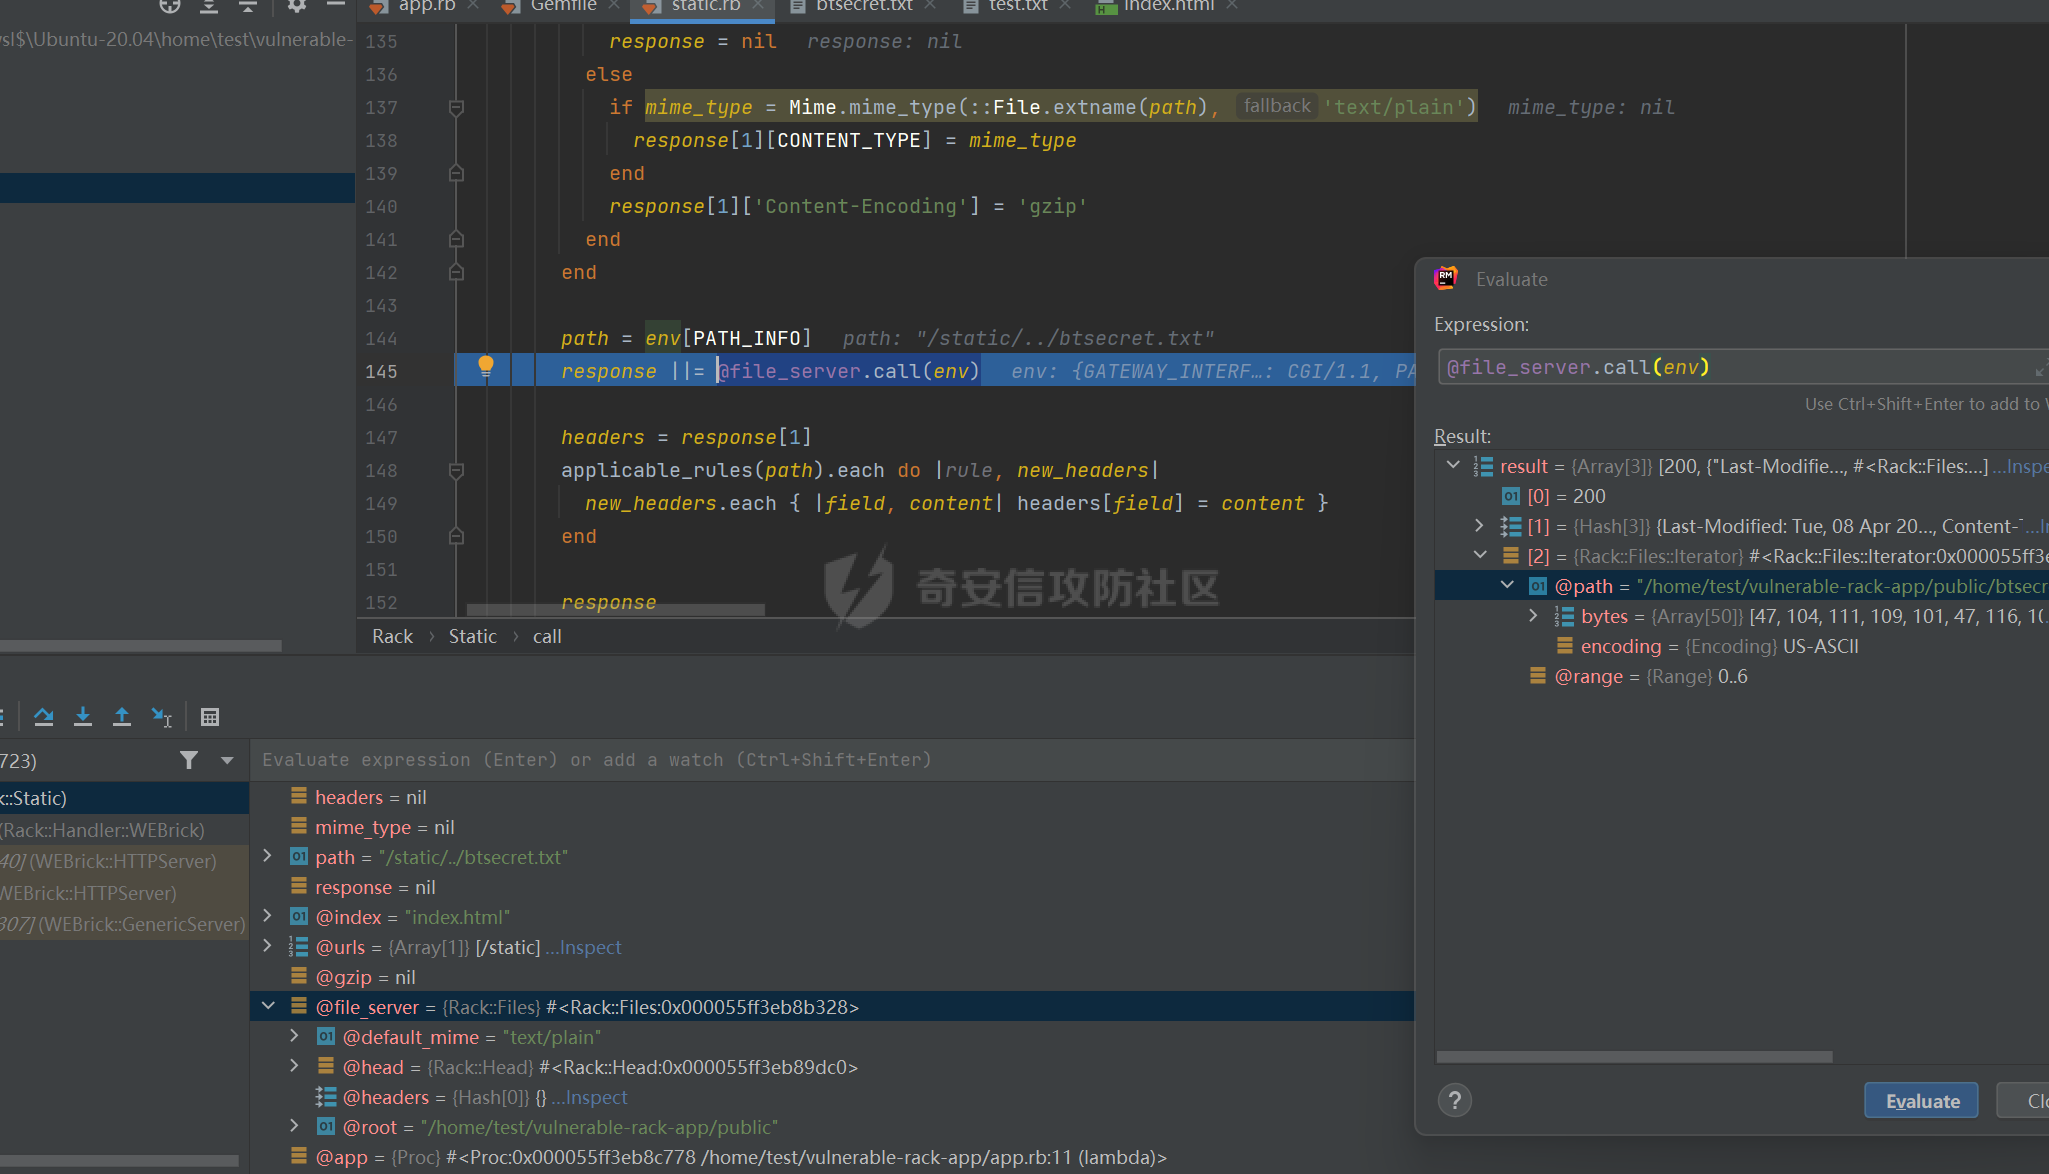Image resolution: width=2049 pixels, height=1174 pixels.
Task: Toggle breakpoint at line number 135
Action: pyautogui.click(x=381, y=41)
